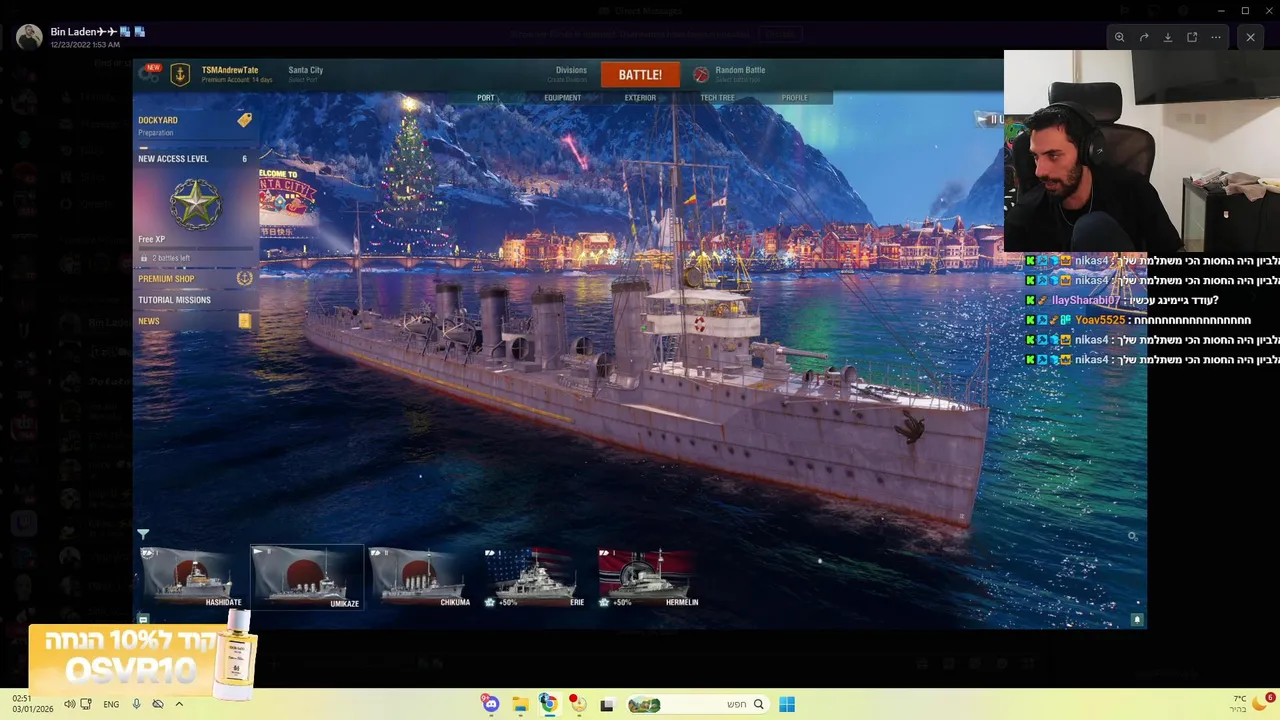
Task: Click the Free XP reward label
Action: click(152, 240)
